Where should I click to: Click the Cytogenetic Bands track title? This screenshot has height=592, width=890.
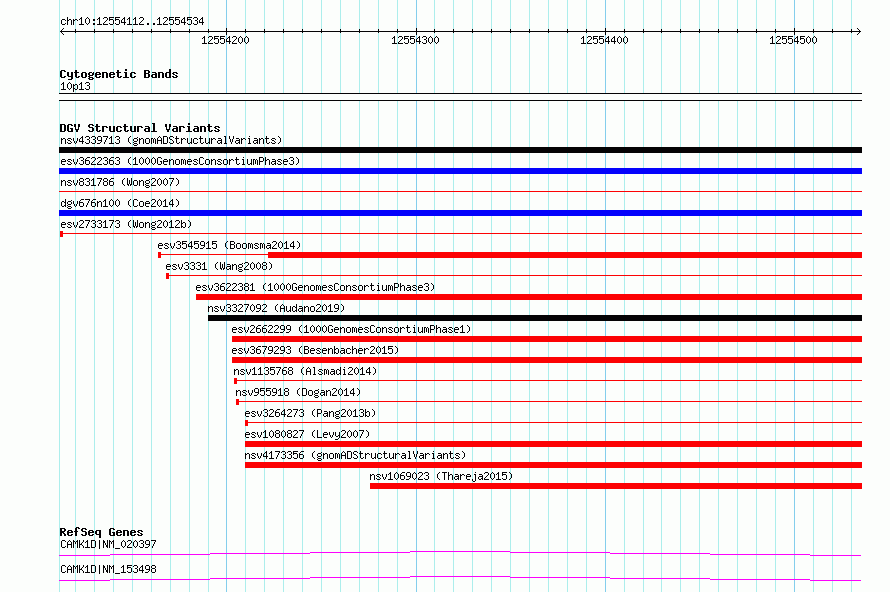pos(119,74)
